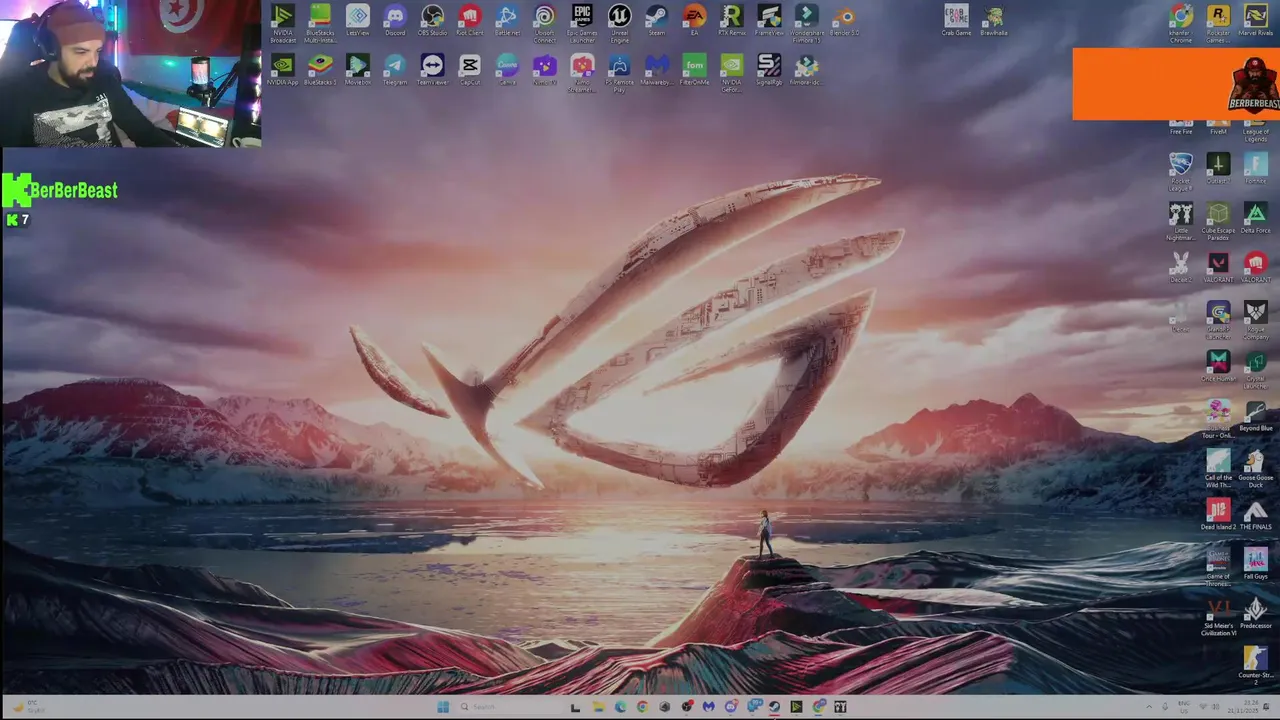Open the Chrome profile shortcut on desktop
Image resolution: width=1280 pixels, height=720 pixels.
[x=1181, y=23]
